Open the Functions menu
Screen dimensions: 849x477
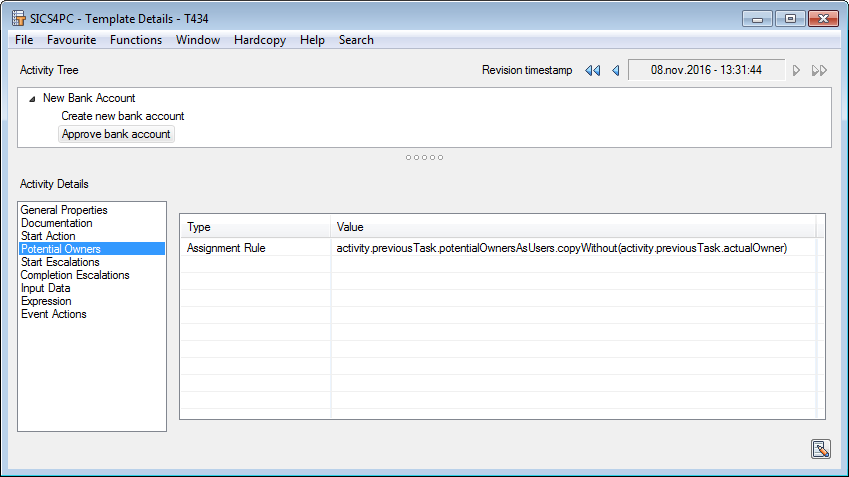[x=135, y=40]
